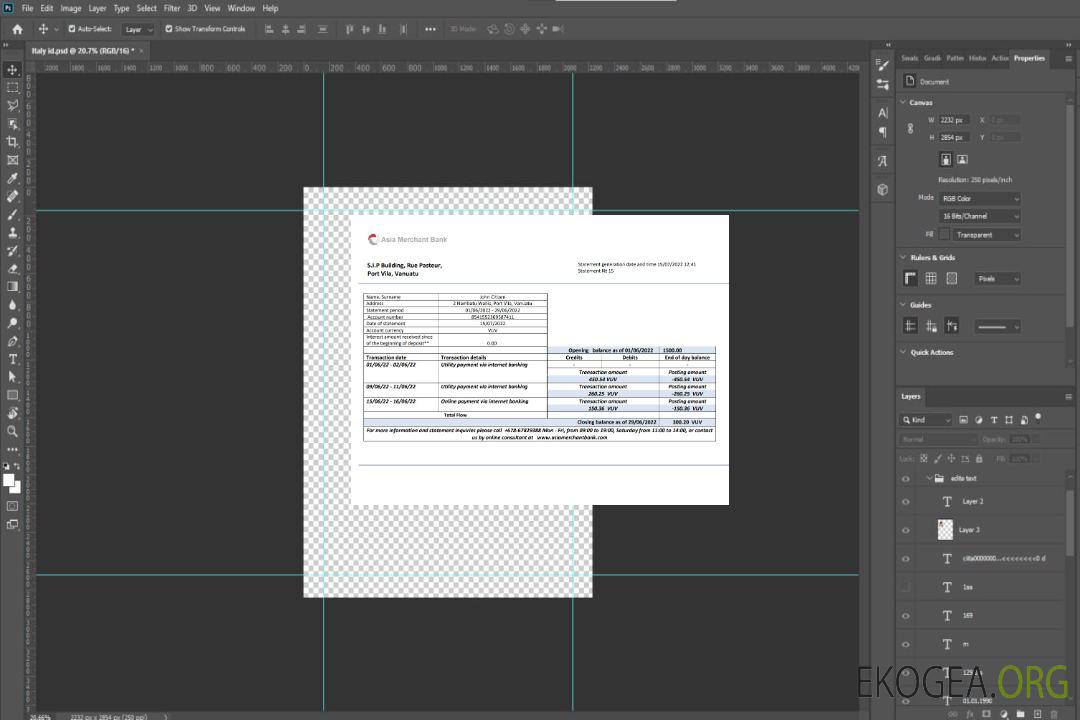Select the Zoom tool magnifier

click(12, 431)
